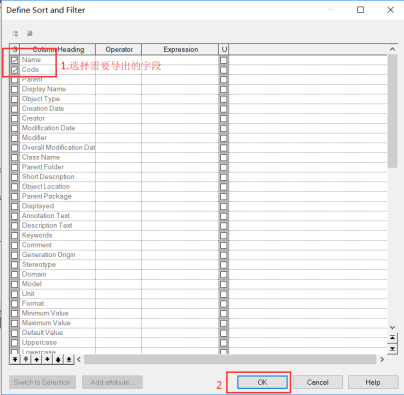The image size is (404, 395).
Task: Select the 'Annotation Text' row label
Action: click(46, 216)
